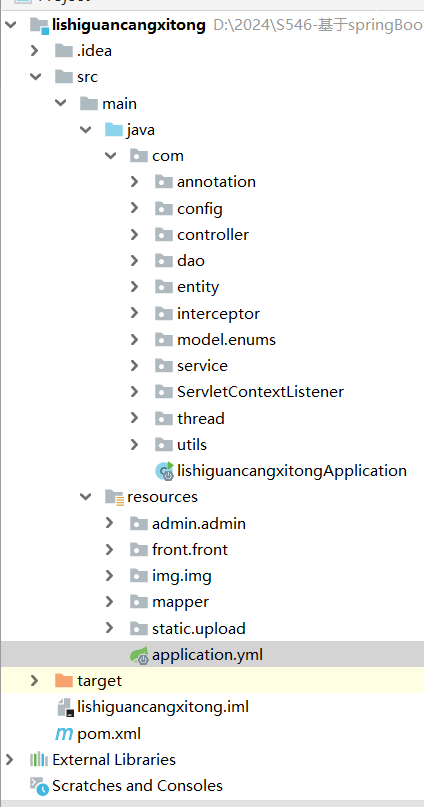This screenshot has width=424, height=807.
Task: Click the Spring Boot lishiguancangxitongApplication class icon
Action: click(165, 471)
